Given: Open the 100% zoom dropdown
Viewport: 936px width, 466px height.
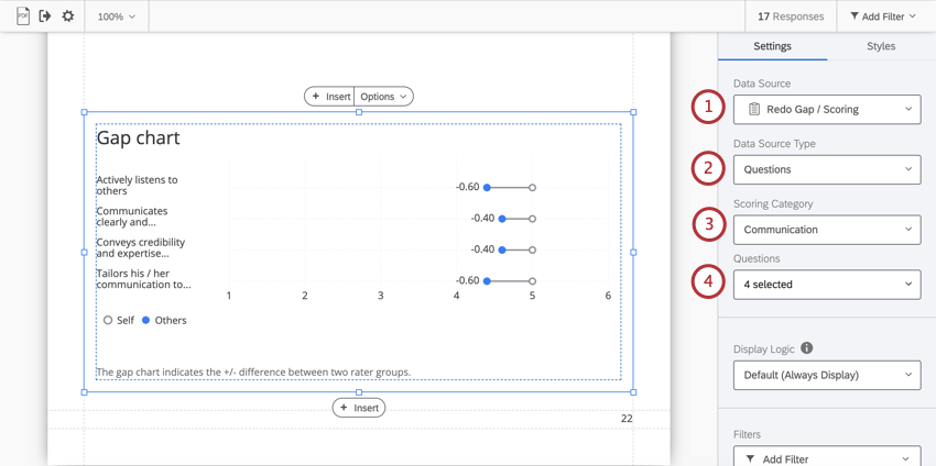Looking at the screenshot, I should (116, 16).
